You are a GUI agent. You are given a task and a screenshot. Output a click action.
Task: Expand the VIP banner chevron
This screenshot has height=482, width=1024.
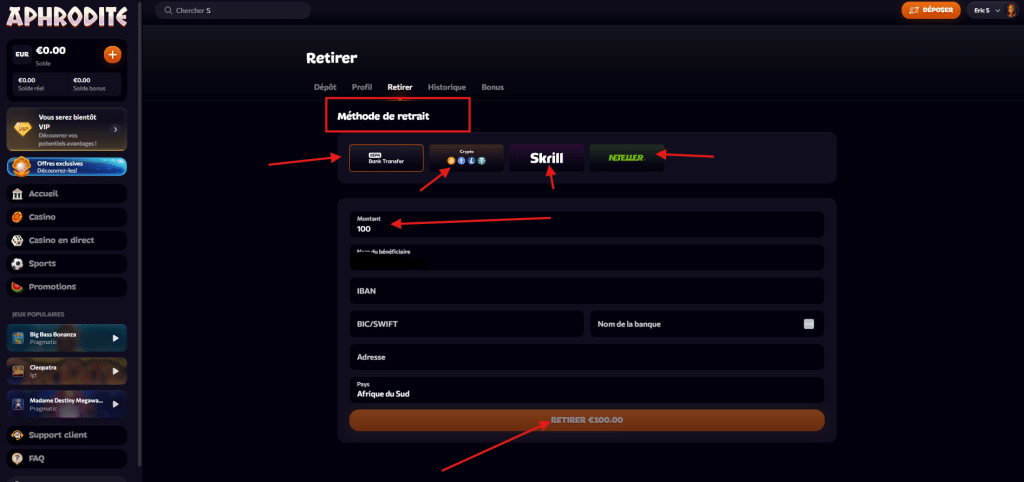116,129
